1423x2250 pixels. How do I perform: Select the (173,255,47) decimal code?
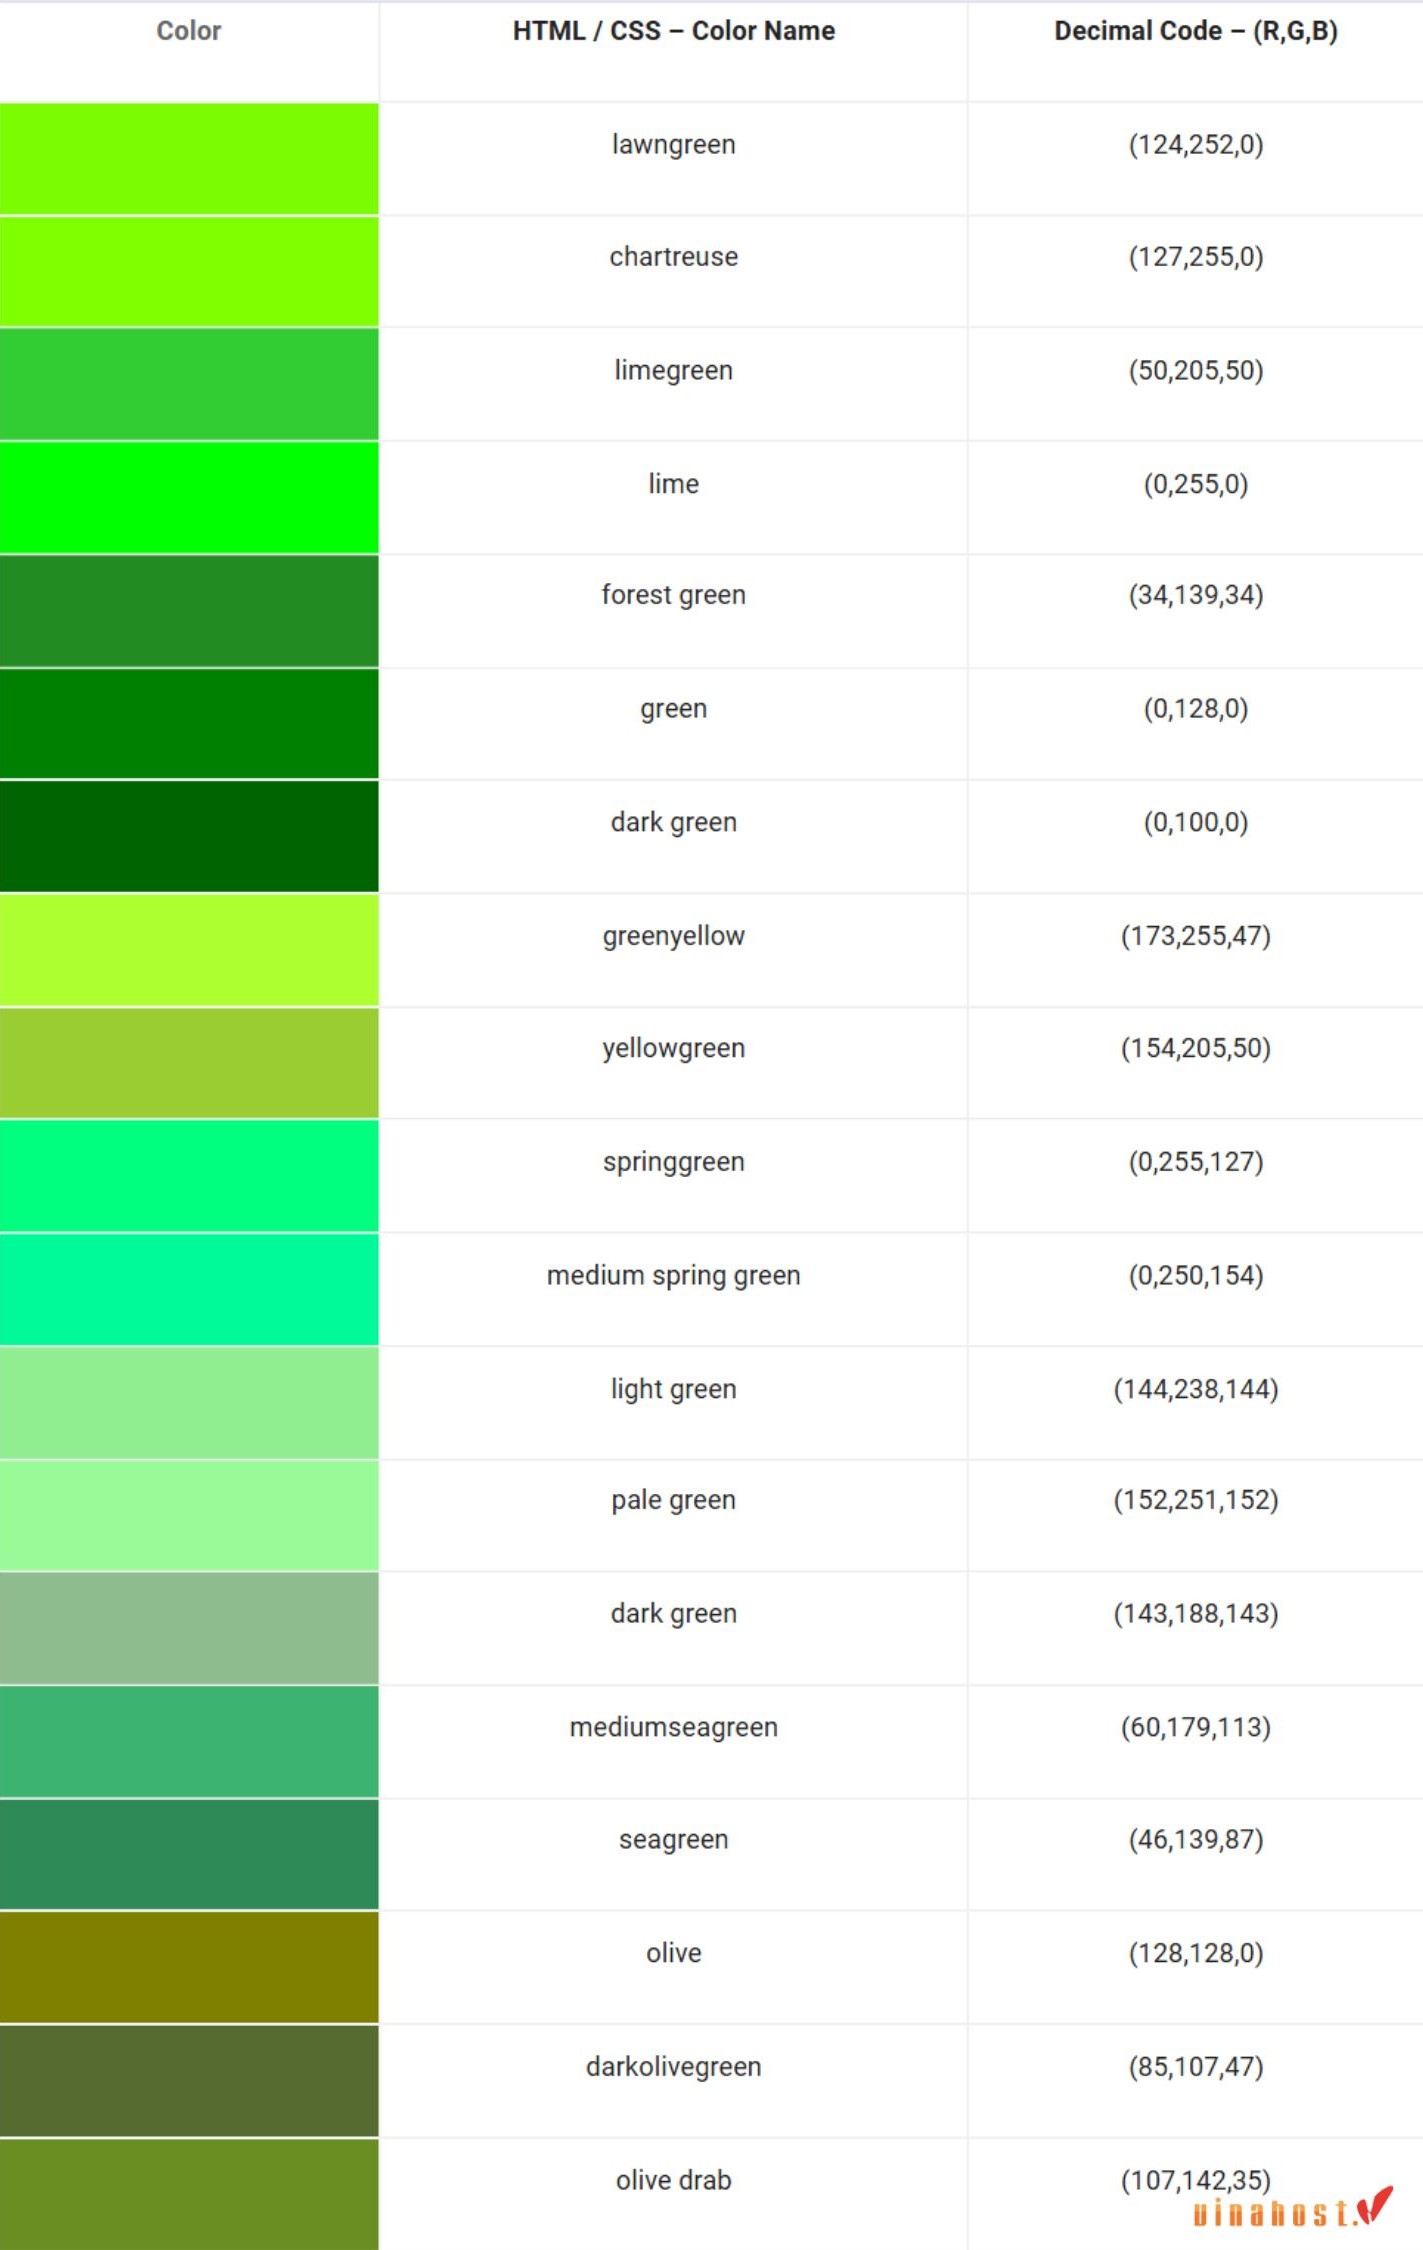pos(1196,937)
